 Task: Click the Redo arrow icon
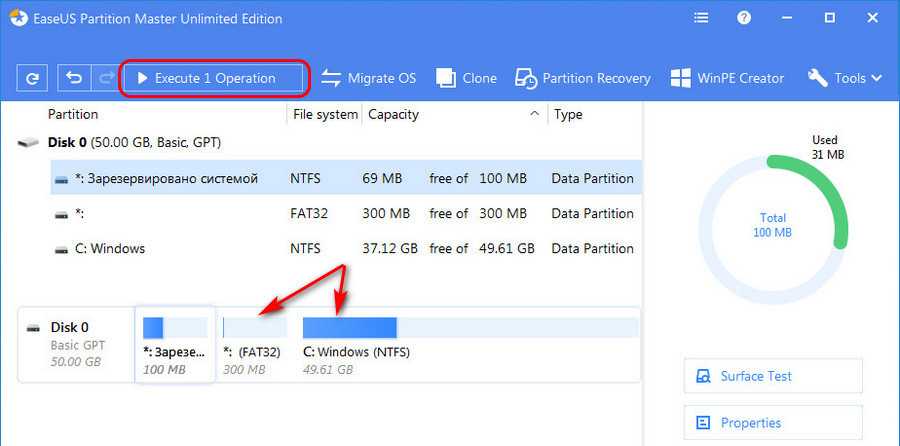(104, 78)
